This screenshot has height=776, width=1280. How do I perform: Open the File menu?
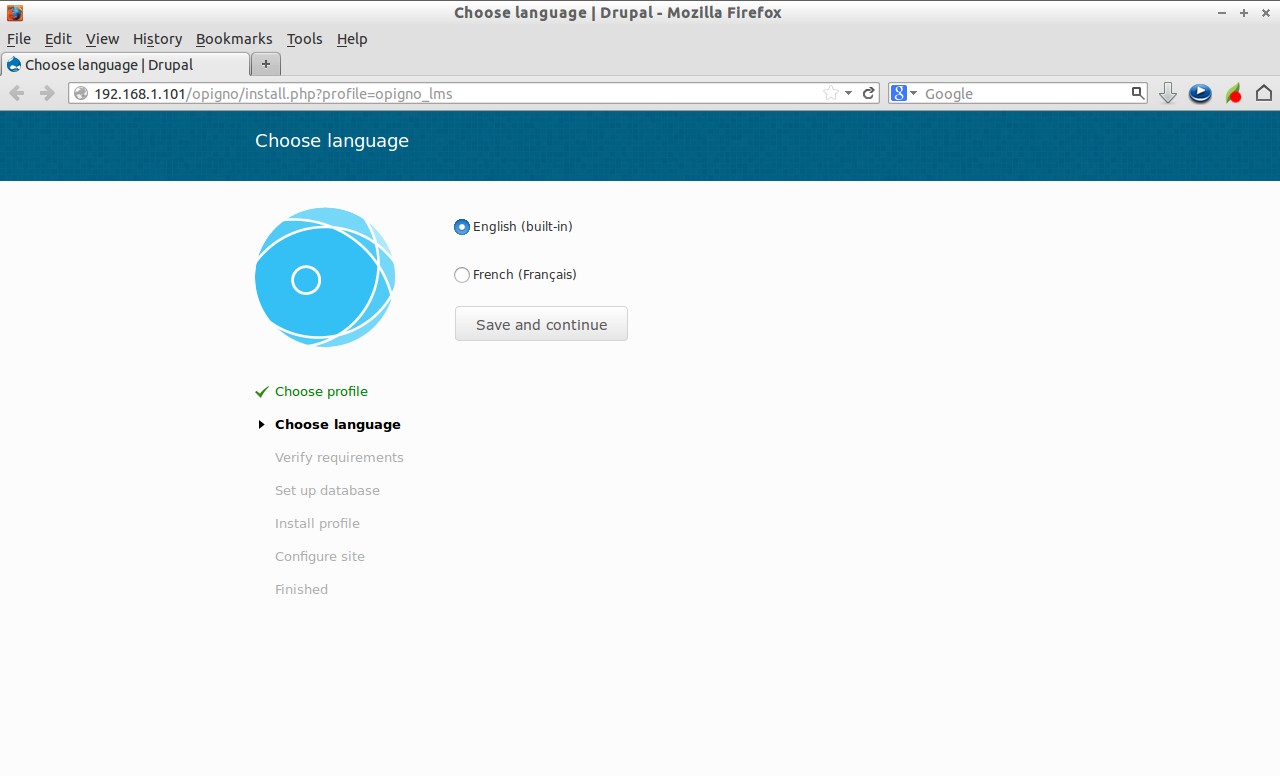(x=19, y=39)
